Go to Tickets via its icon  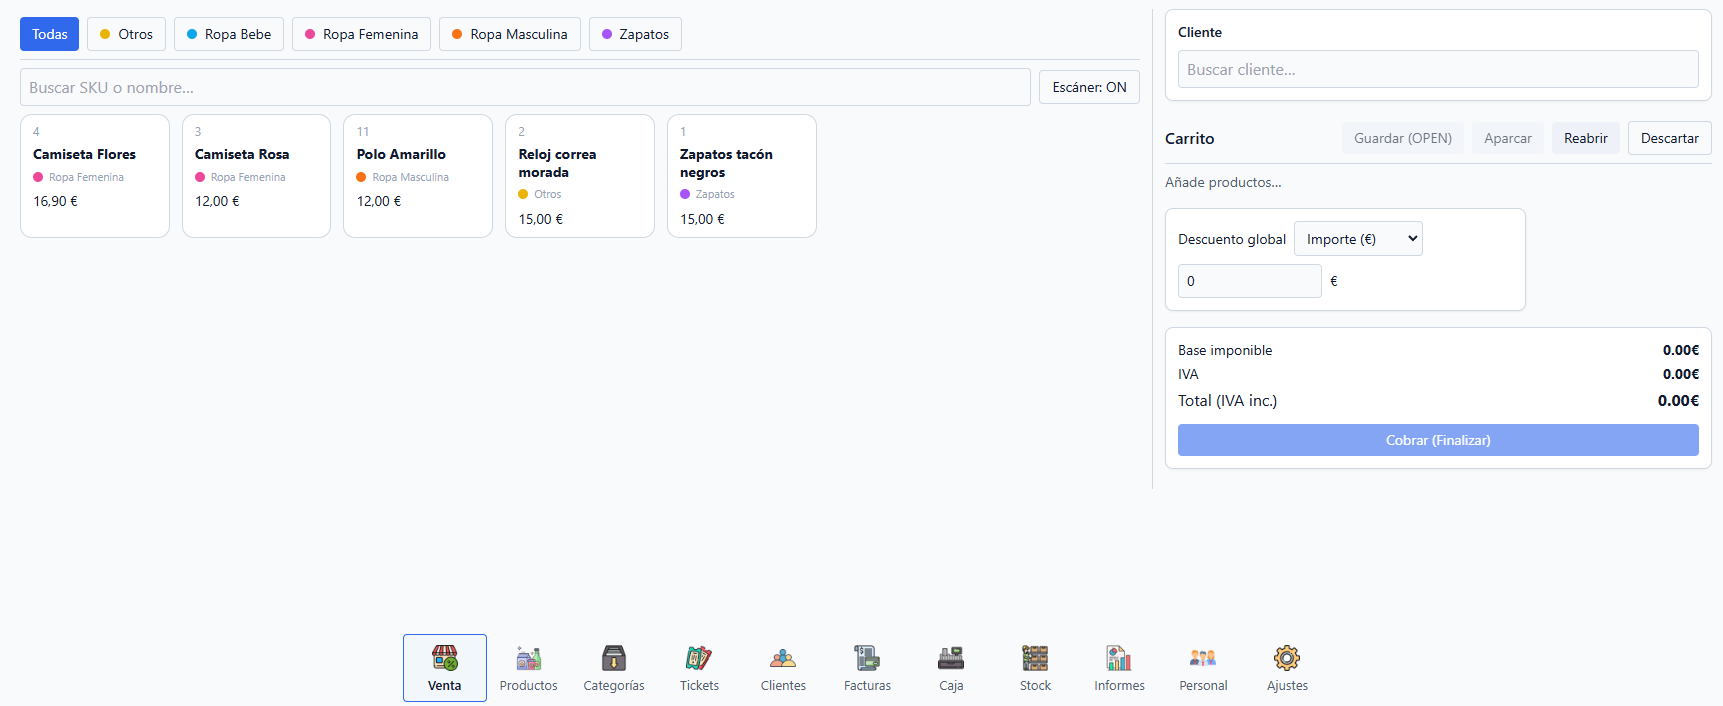tap(699, 658)
